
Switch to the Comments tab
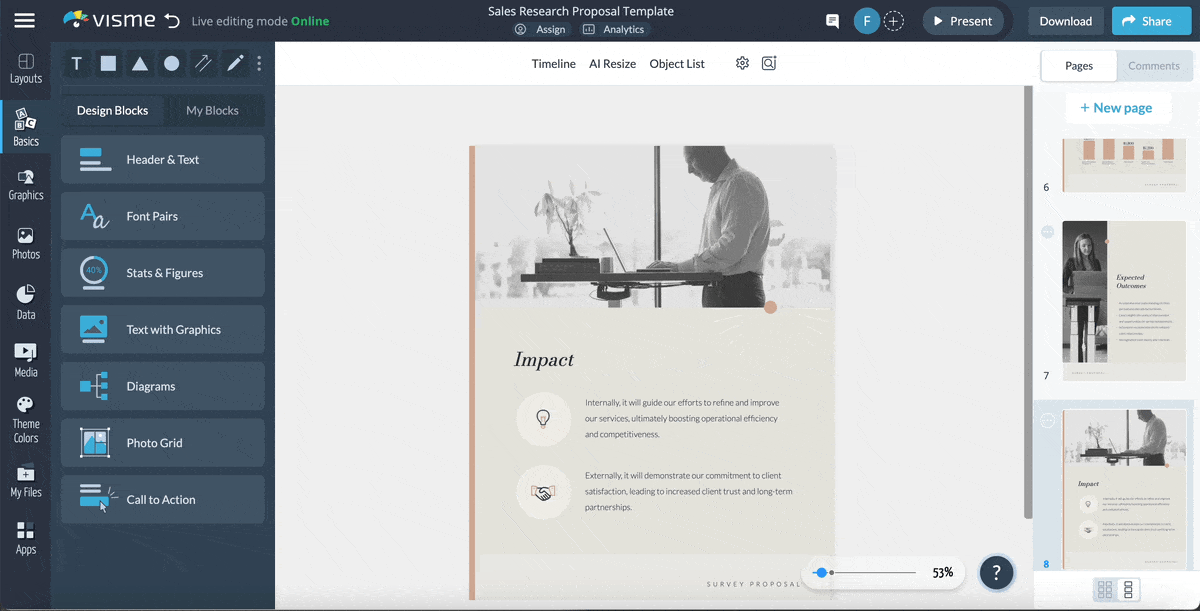[1154, 65]
